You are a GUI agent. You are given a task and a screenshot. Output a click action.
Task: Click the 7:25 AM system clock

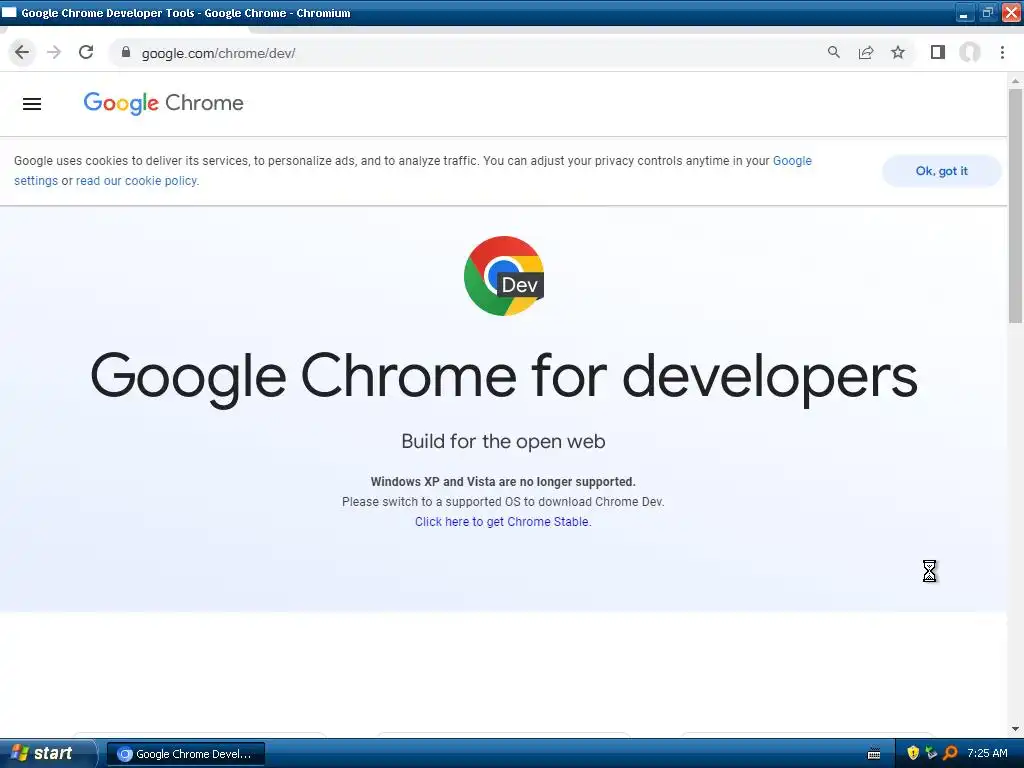pos(987,753)
